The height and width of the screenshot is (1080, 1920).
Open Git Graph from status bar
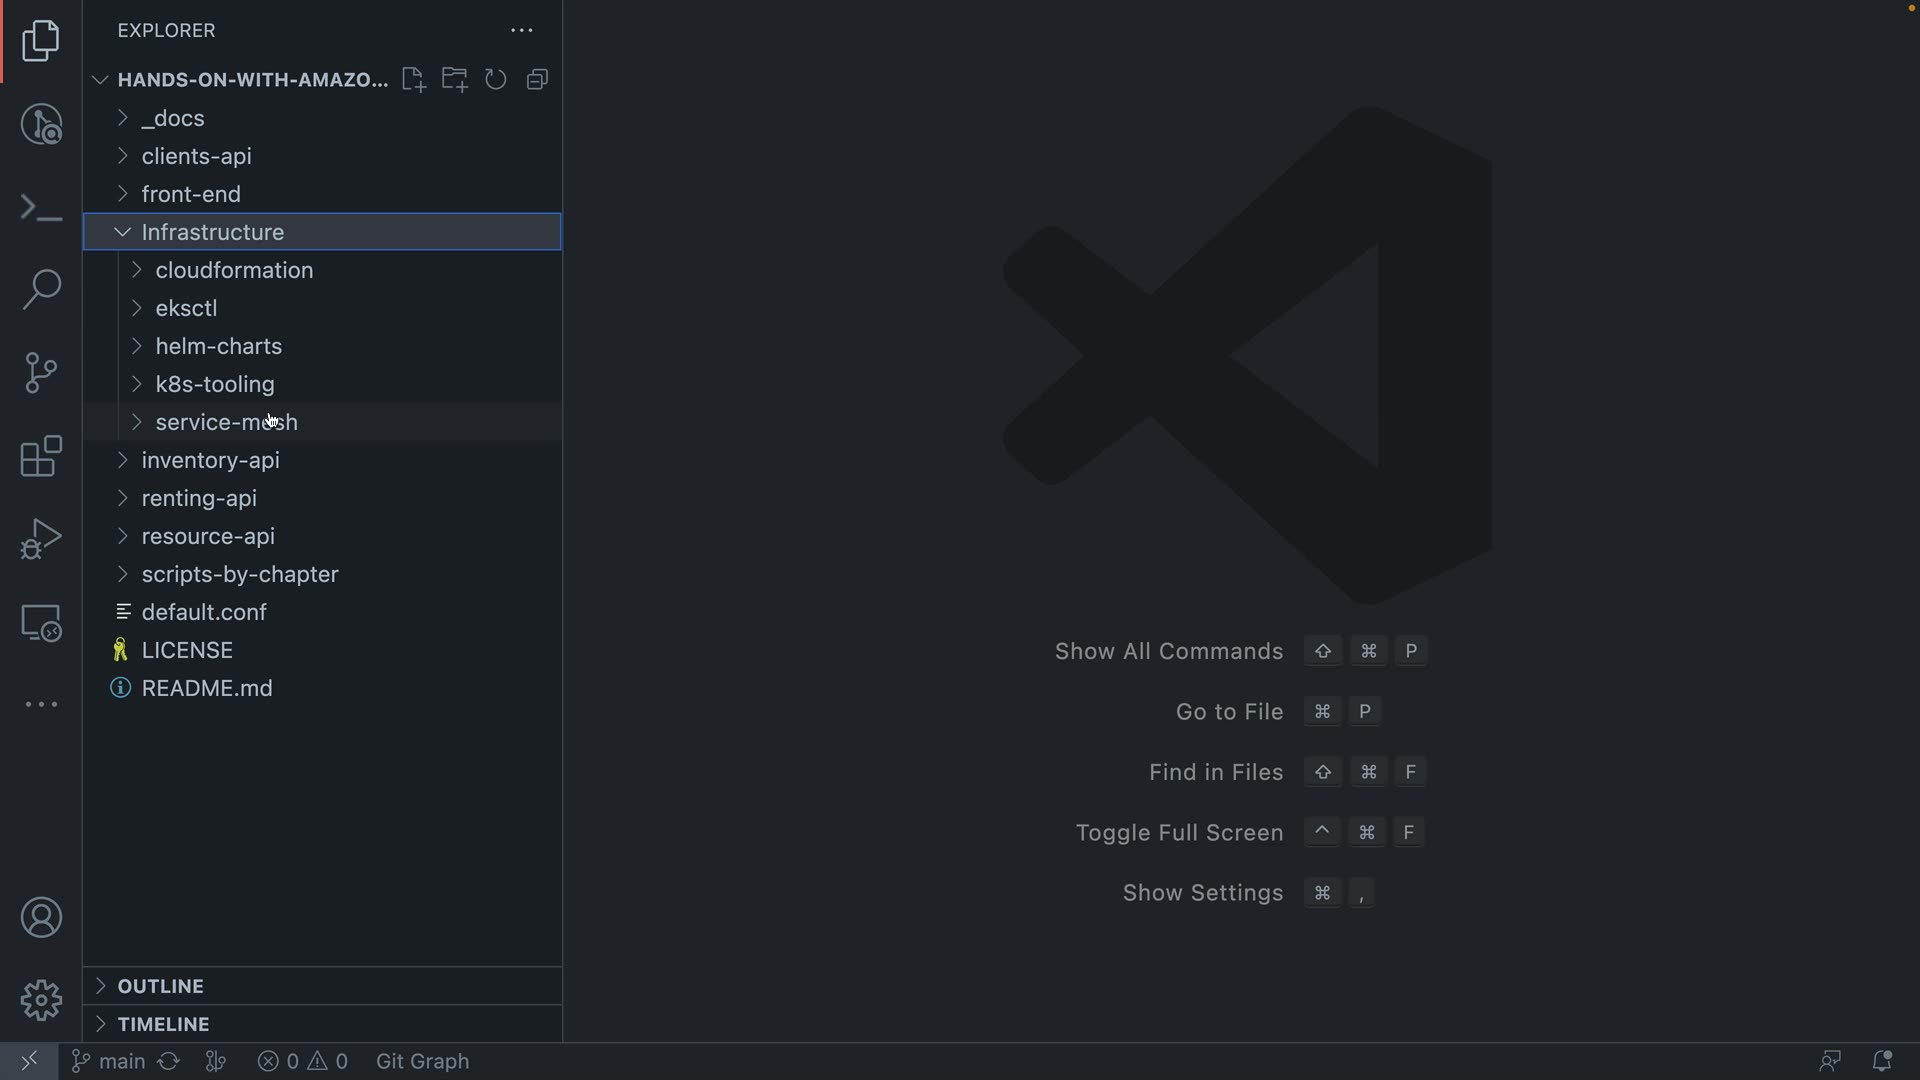[422, 1061]
